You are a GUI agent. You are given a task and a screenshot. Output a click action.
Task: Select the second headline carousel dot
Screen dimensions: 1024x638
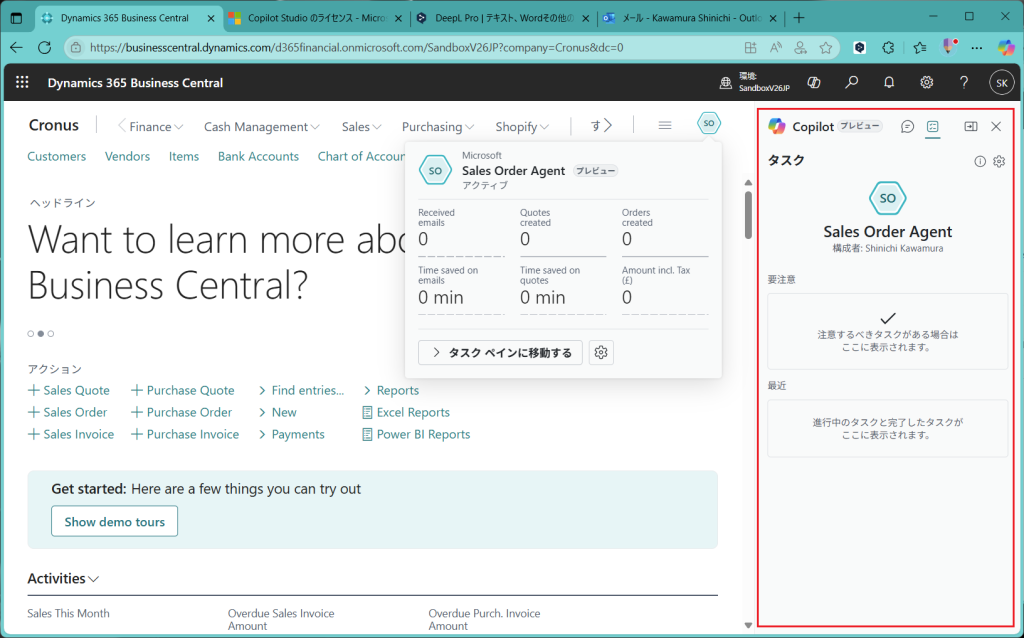point(40,334)
